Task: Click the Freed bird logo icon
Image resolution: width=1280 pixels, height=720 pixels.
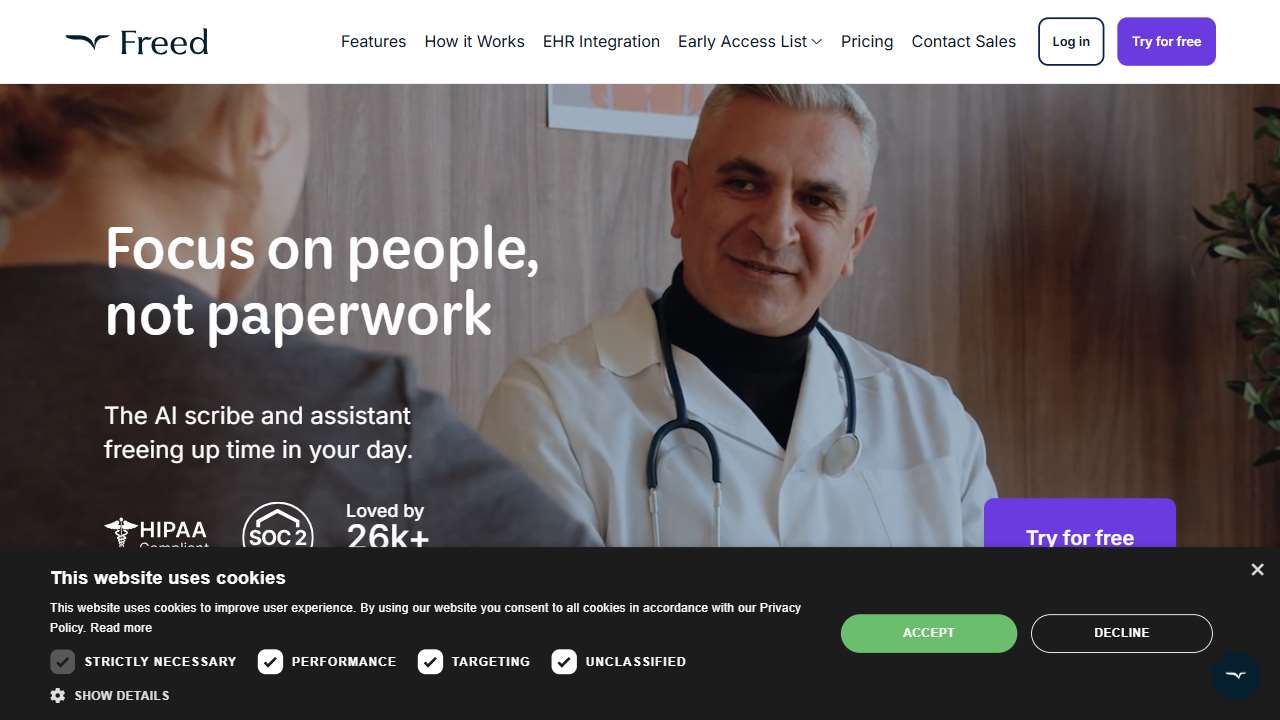Action: (x=87, y=41)
